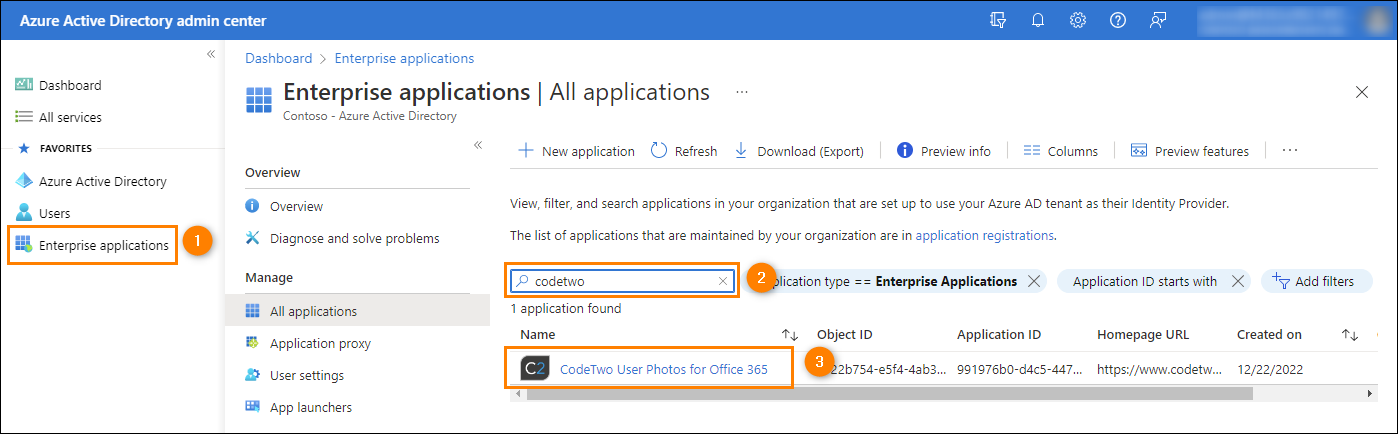The image size is (1398, 434).
Task: Select created date 12/22/2022 cell
Action: 1270,369
